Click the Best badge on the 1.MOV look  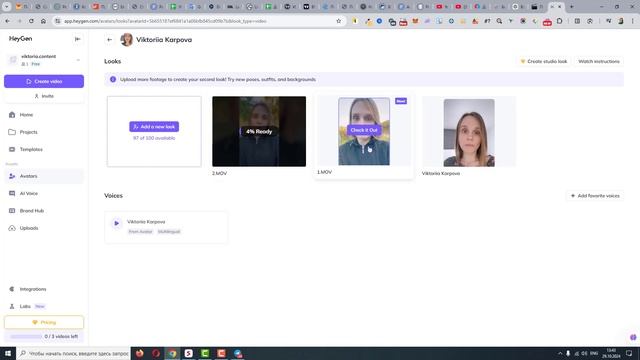401,101
